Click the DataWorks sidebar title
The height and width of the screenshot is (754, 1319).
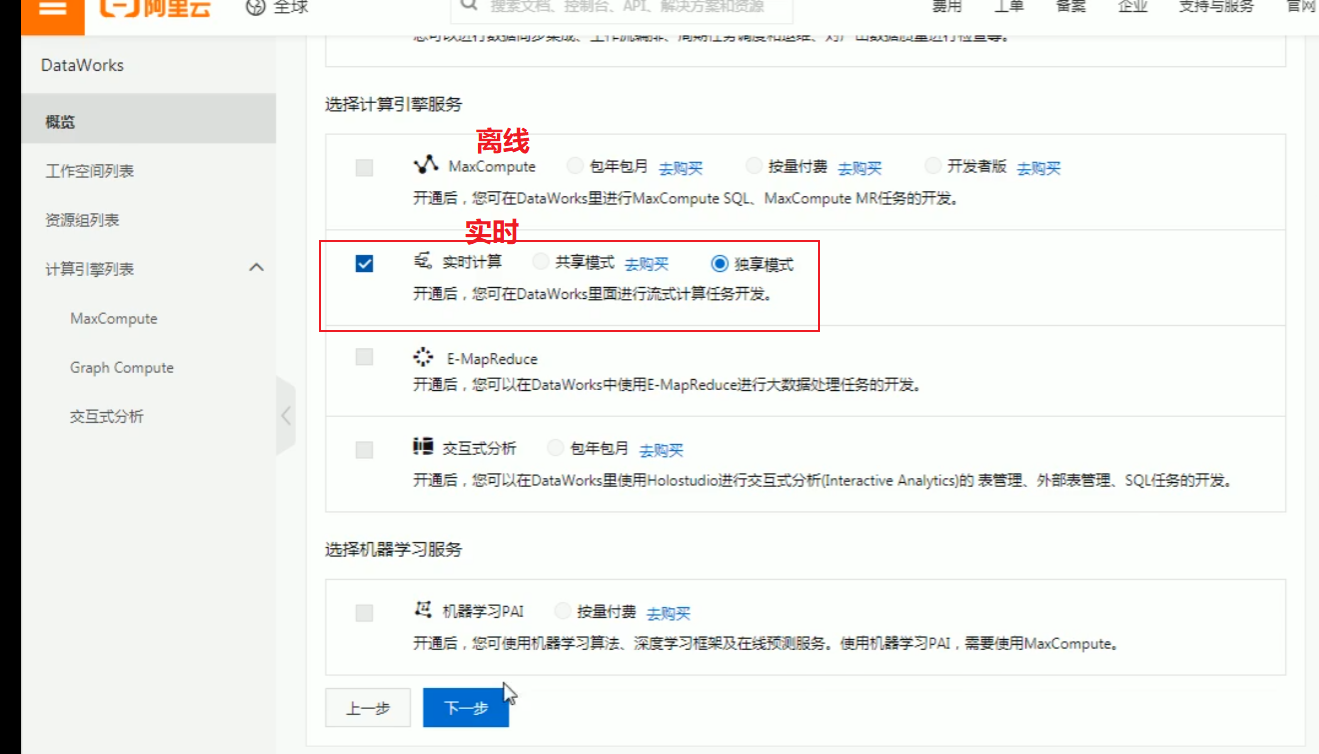[x=82, y=65]
